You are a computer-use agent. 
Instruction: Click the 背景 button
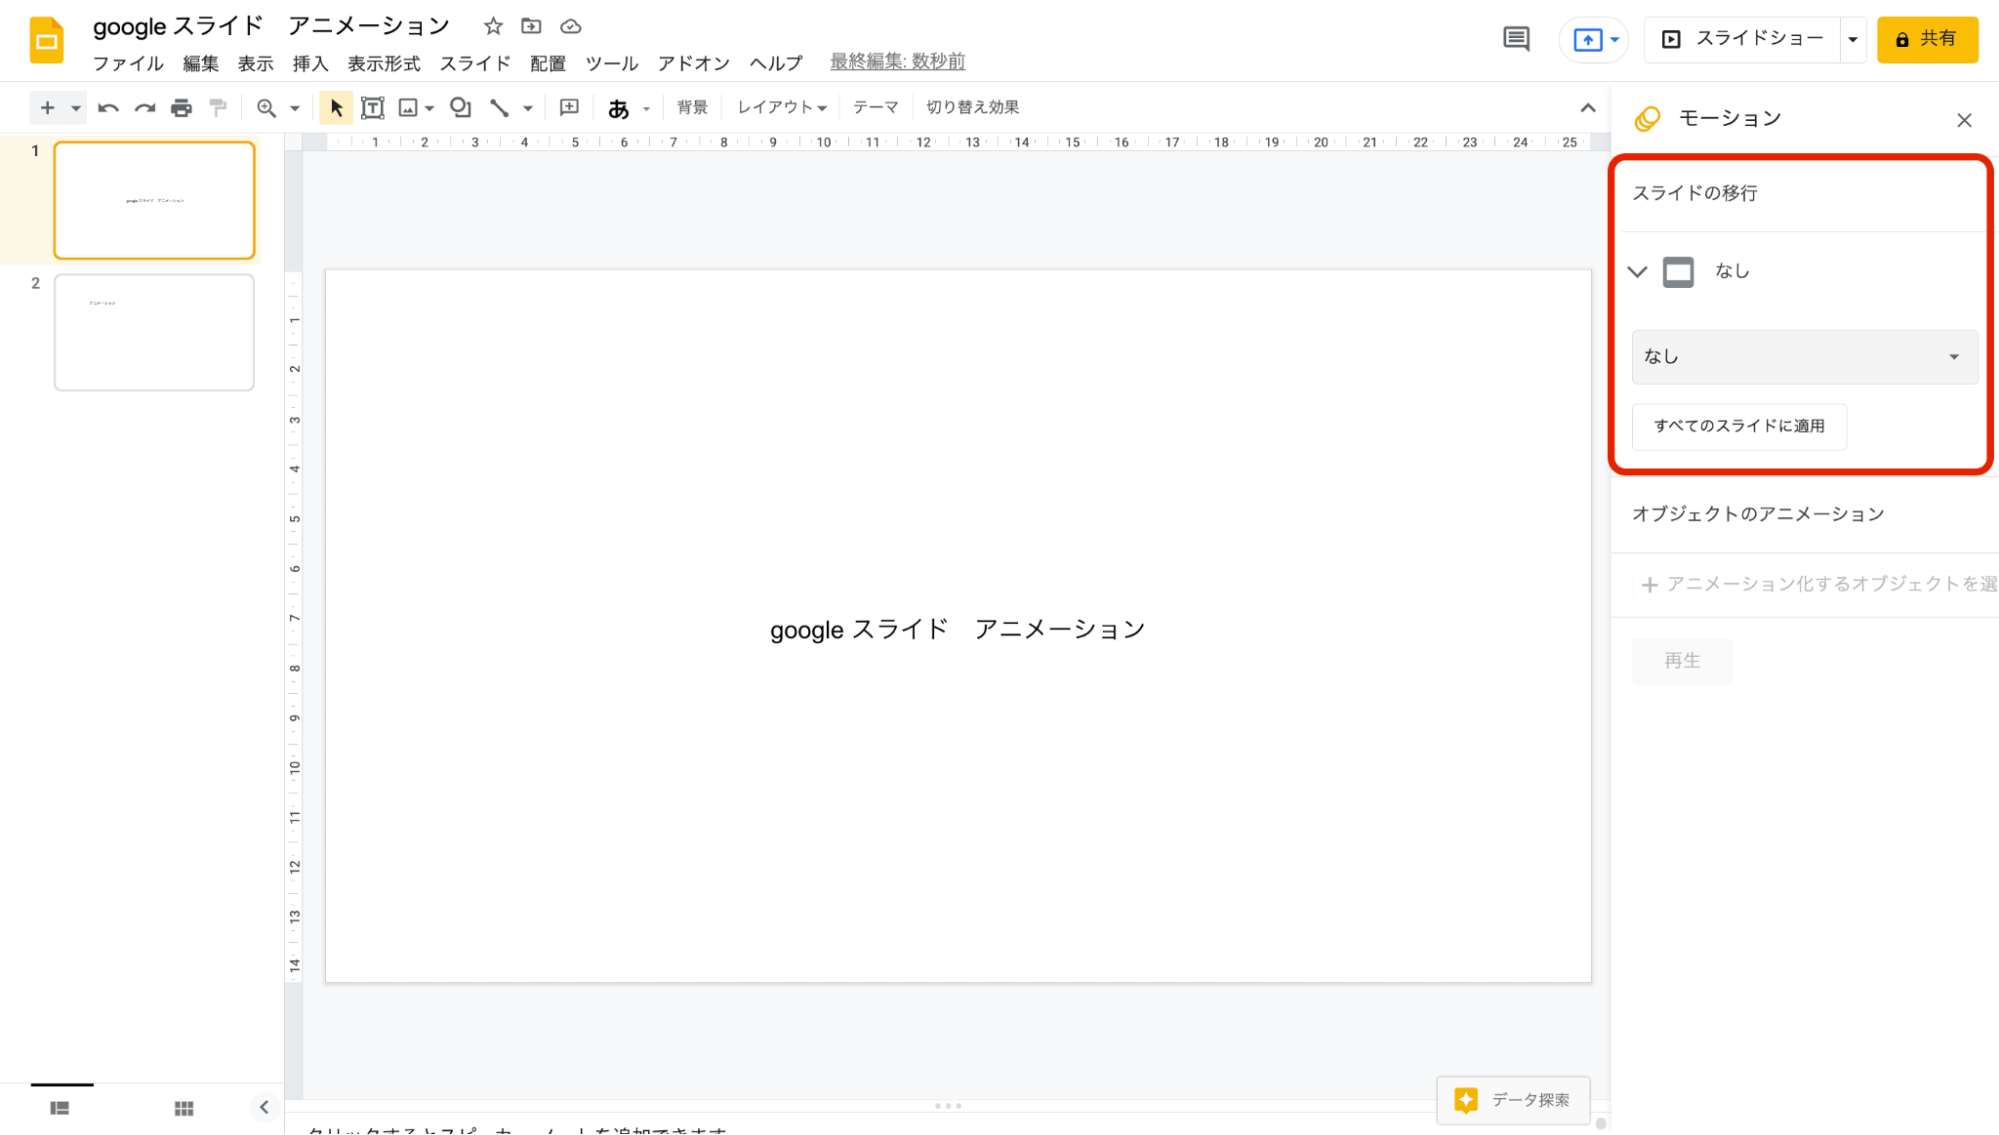(x=692, y=107)
